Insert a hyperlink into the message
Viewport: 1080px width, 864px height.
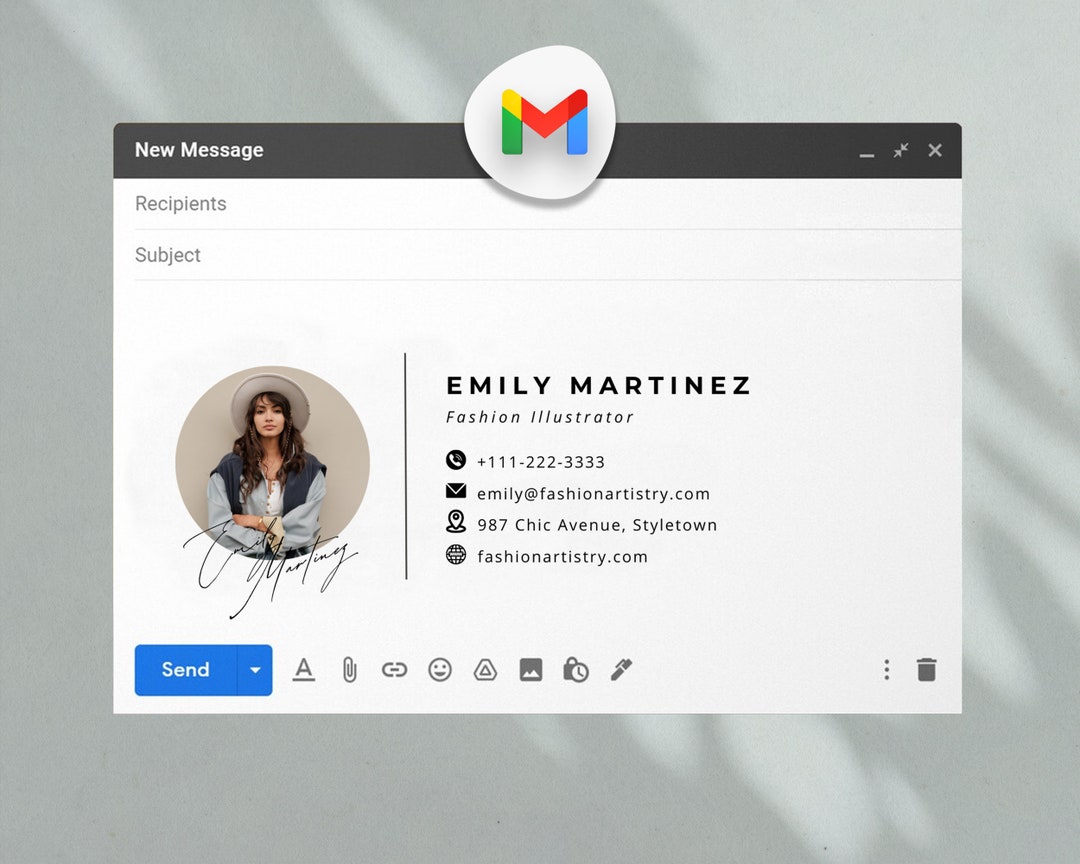pyautogui.click(x=394, y=670)
